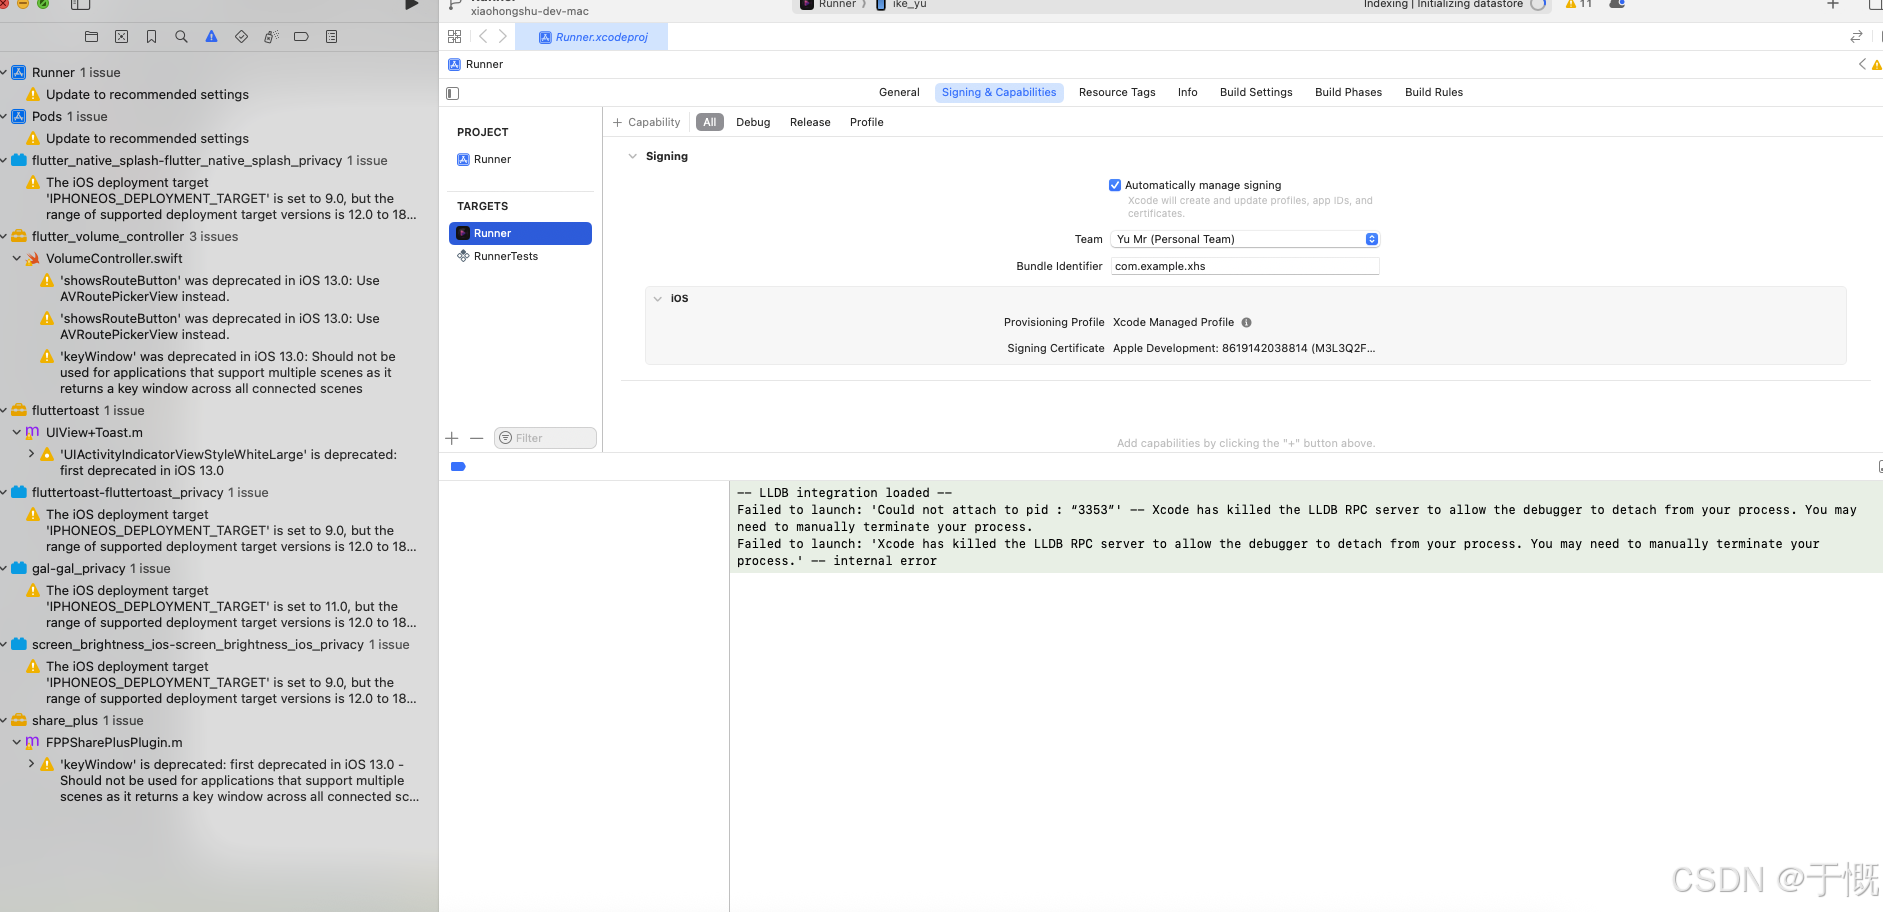Click the targets Filter field
1883x912 pixels.
[545, 438]
